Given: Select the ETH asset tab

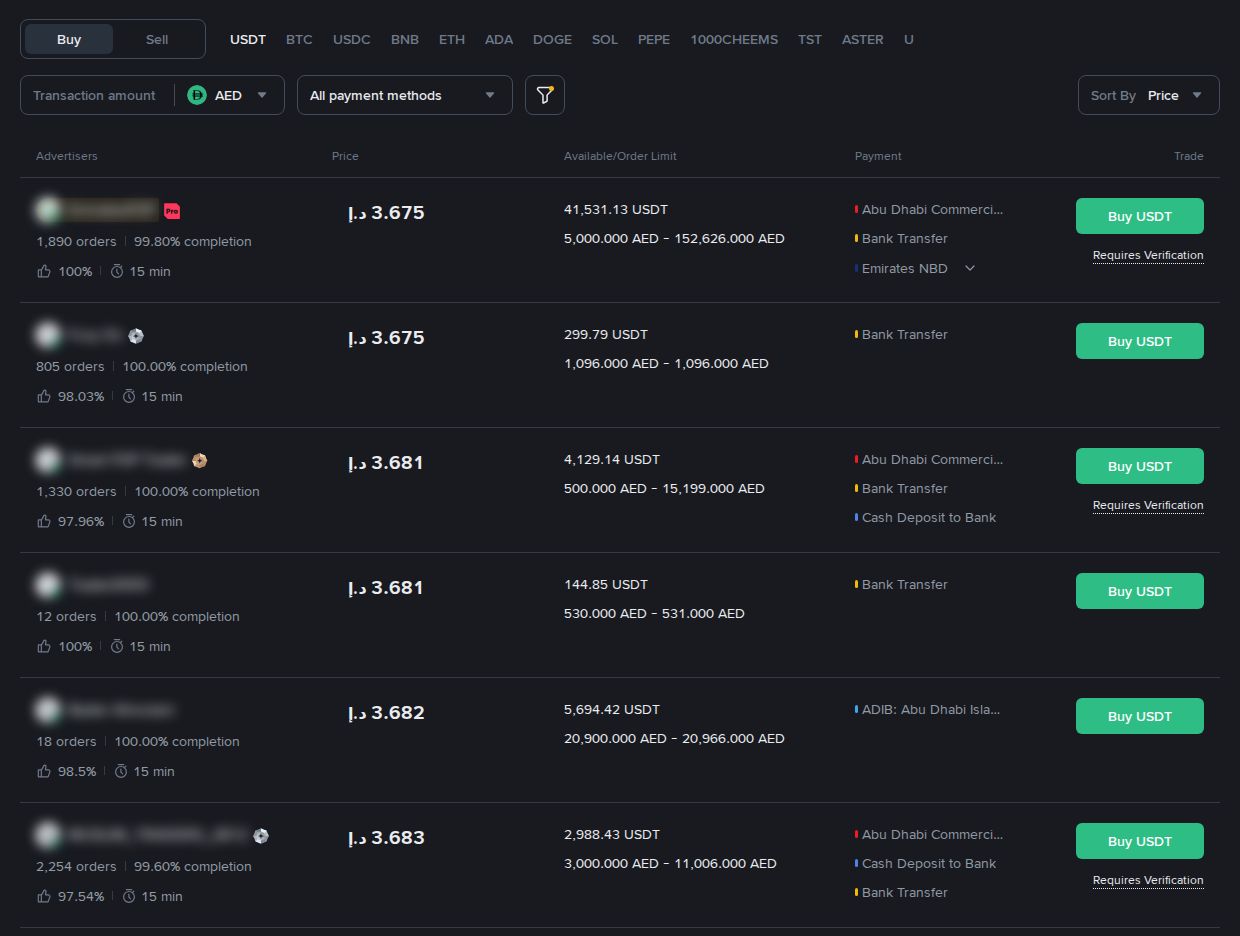Looking at the screenshot, I should 452,39.
